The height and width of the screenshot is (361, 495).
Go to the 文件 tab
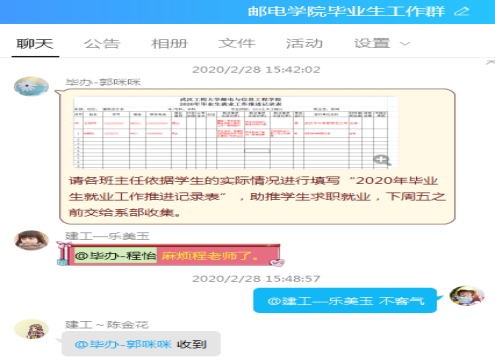click(237, 44)
